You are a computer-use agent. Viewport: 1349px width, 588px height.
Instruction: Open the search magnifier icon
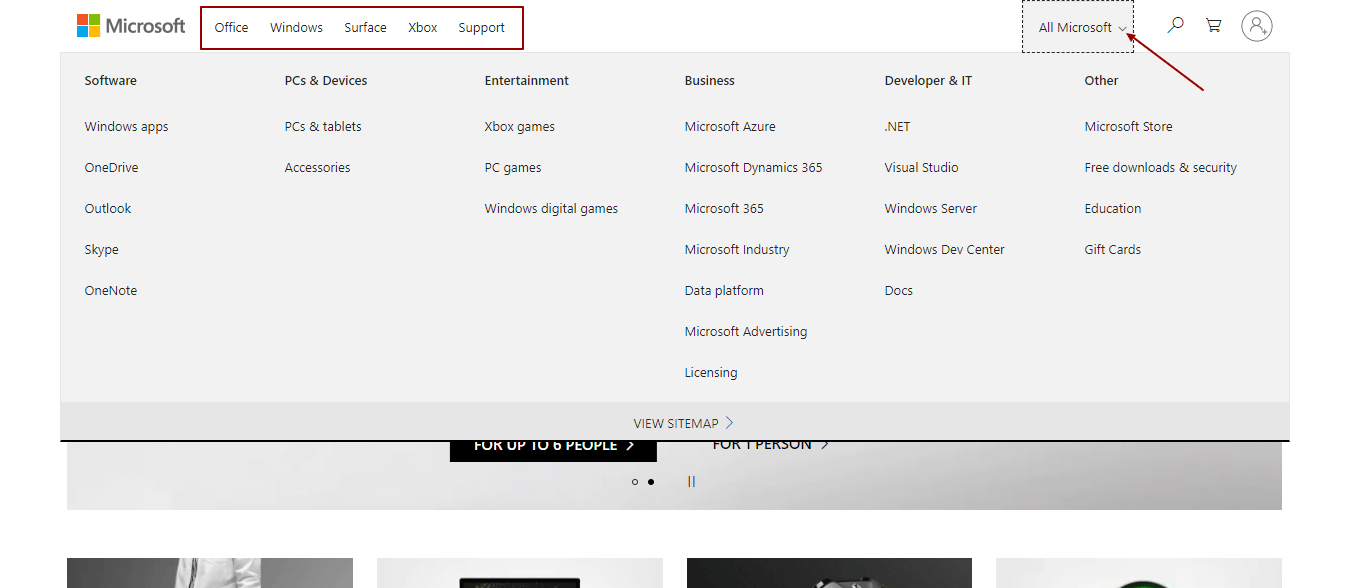1176,25
